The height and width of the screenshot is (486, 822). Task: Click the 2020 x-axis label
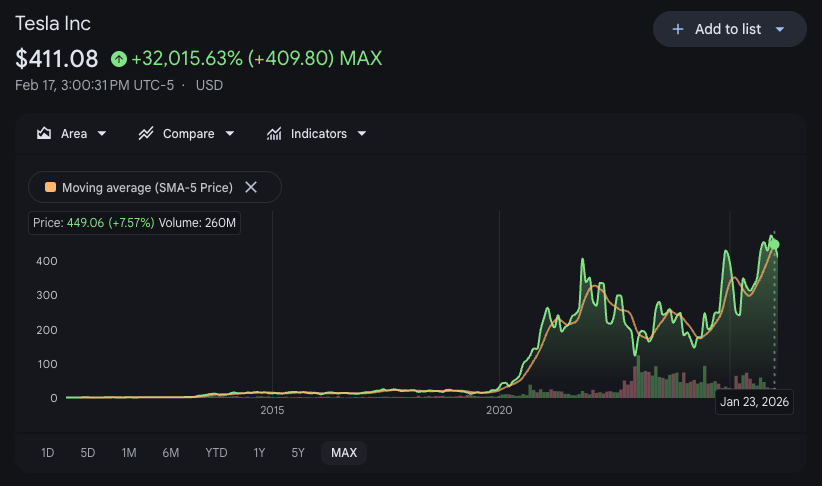pyautogui.click(x=499, y=410)
